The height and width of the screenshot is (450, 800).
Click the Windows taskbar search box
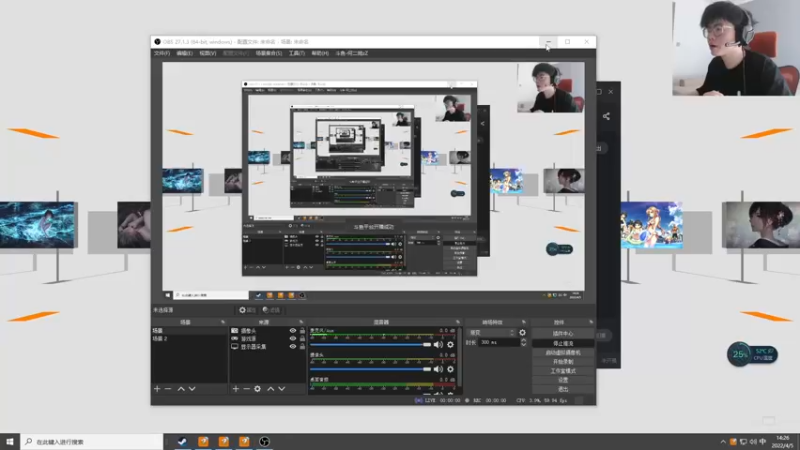pos(92,441)
